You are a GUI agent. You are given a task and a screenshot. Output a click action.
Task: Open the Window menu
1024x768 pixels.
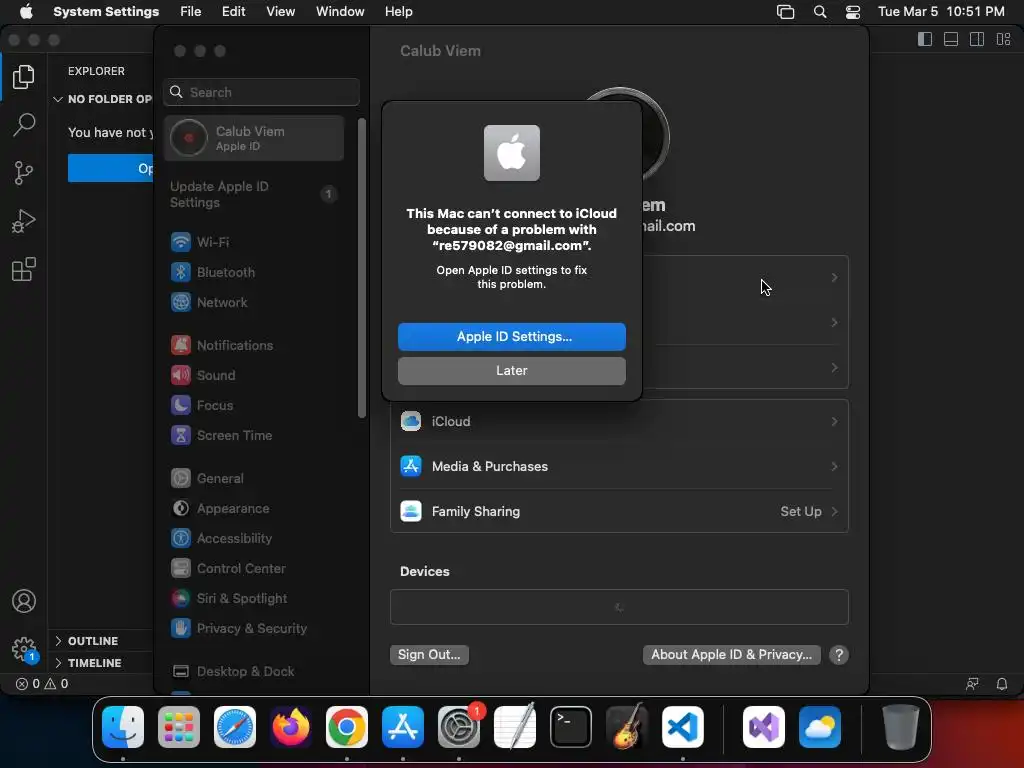340,11
